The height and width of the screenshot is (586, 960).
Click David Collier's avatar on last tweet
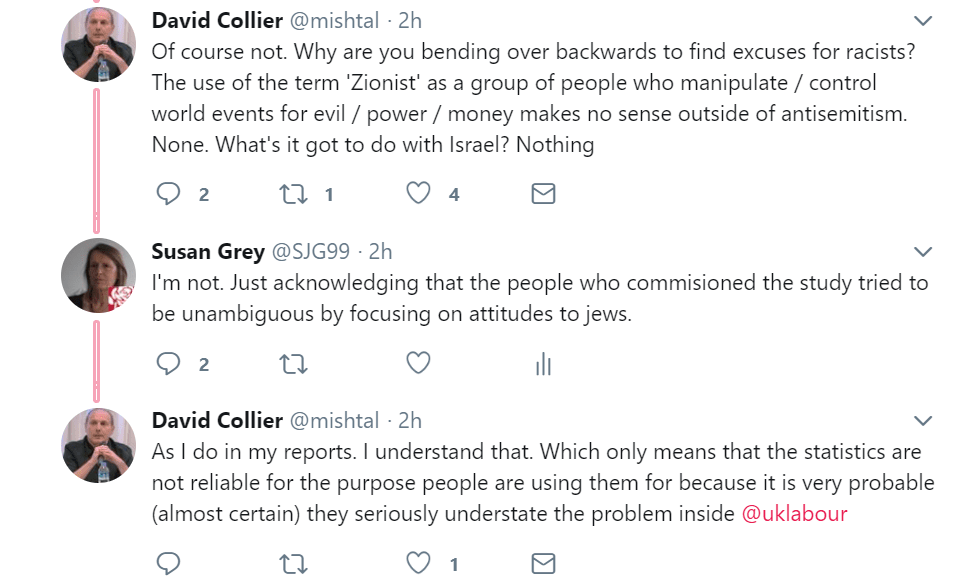pyautogui.click(x=98, y=445)
